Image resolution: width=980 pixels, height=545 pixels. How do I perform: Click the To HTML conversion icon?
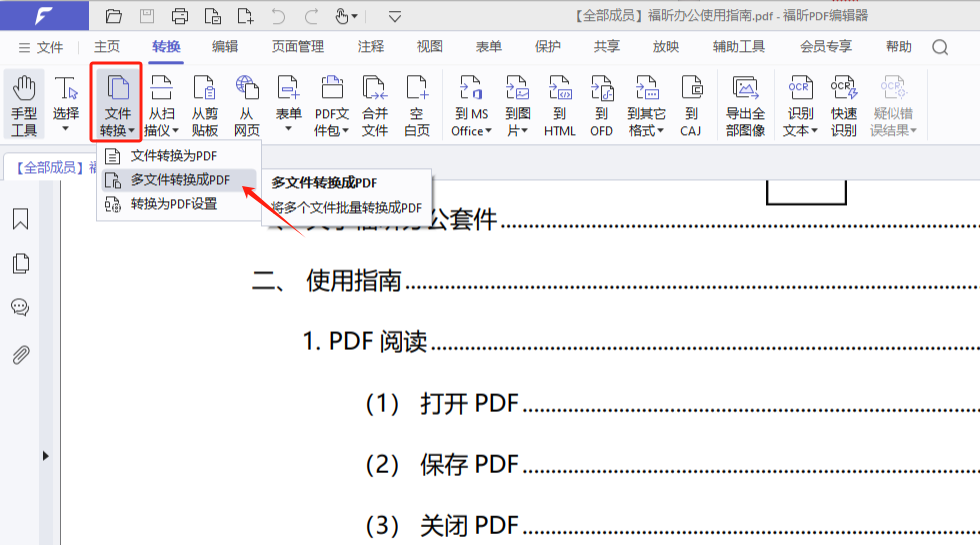tap(560, 104)
